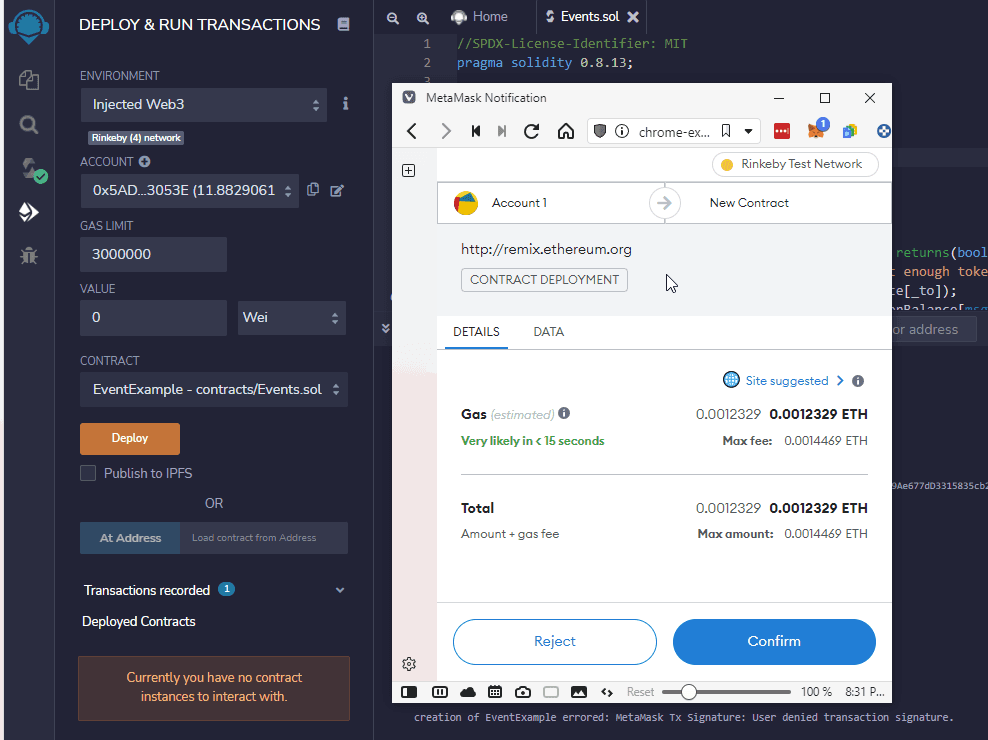Click the camera capture icon in status bar
Screen dimensions: 988x740
tap(523, 692)
